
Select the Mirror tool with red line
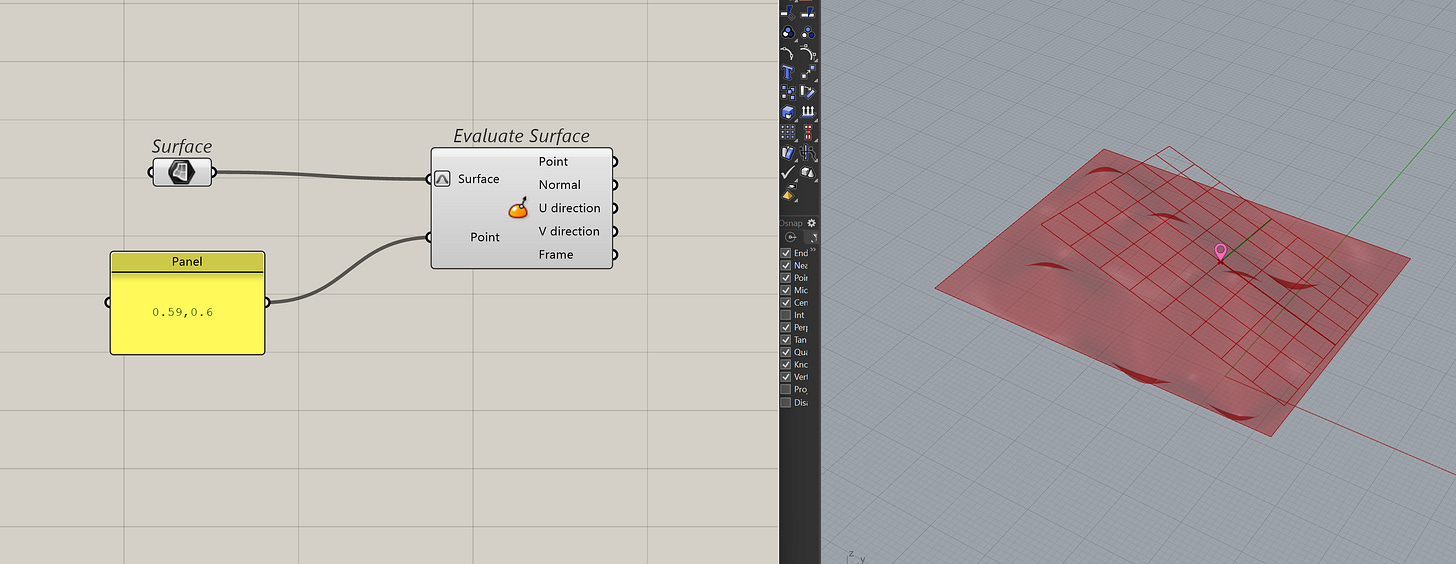click(807, 130)
